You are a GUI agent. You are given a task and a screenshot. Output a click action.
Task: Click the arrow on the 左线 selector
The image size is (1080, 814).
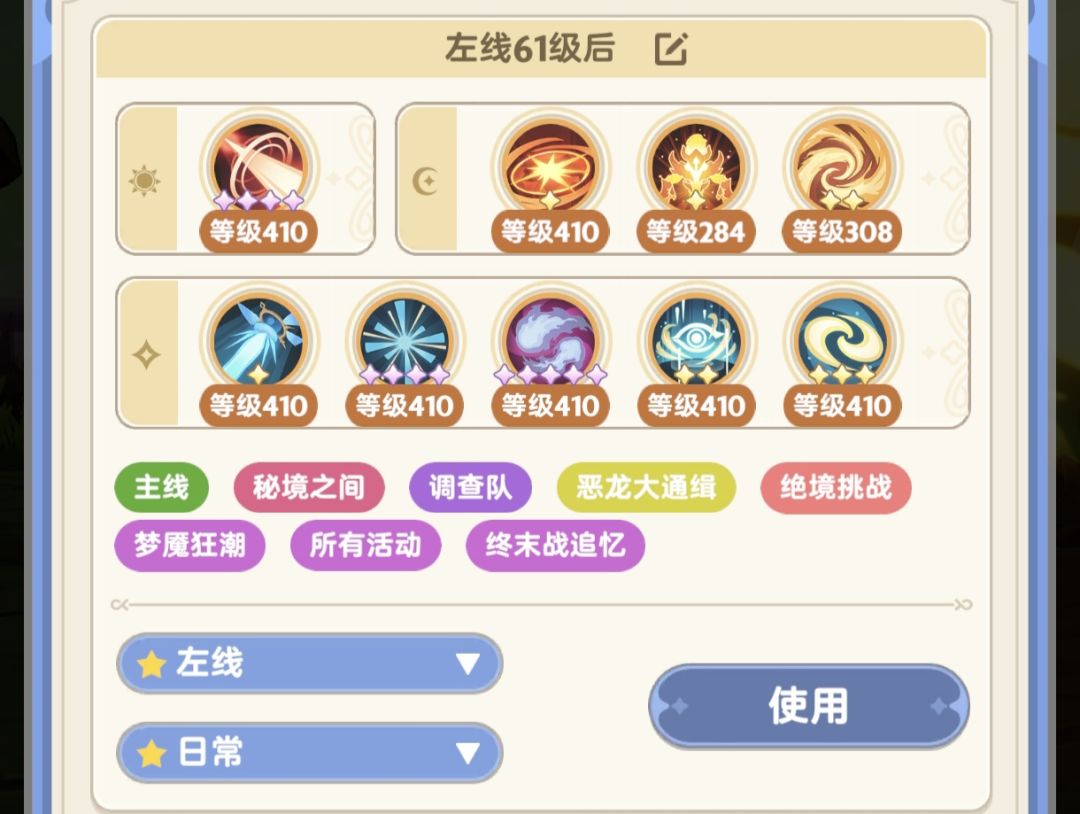tap(468, 664)
